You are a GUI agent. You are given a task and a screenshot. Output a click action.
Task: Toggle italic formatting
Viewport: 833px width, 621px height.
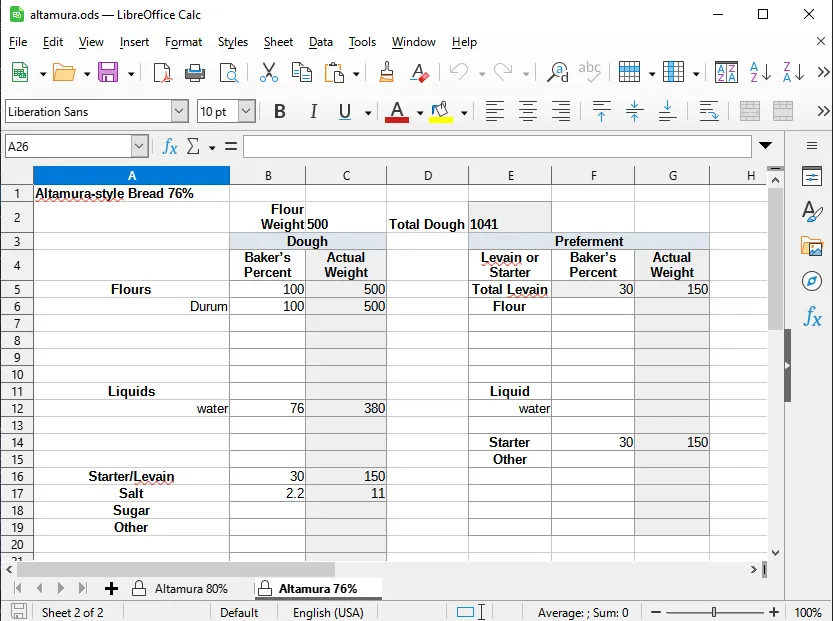pos(313,111)
